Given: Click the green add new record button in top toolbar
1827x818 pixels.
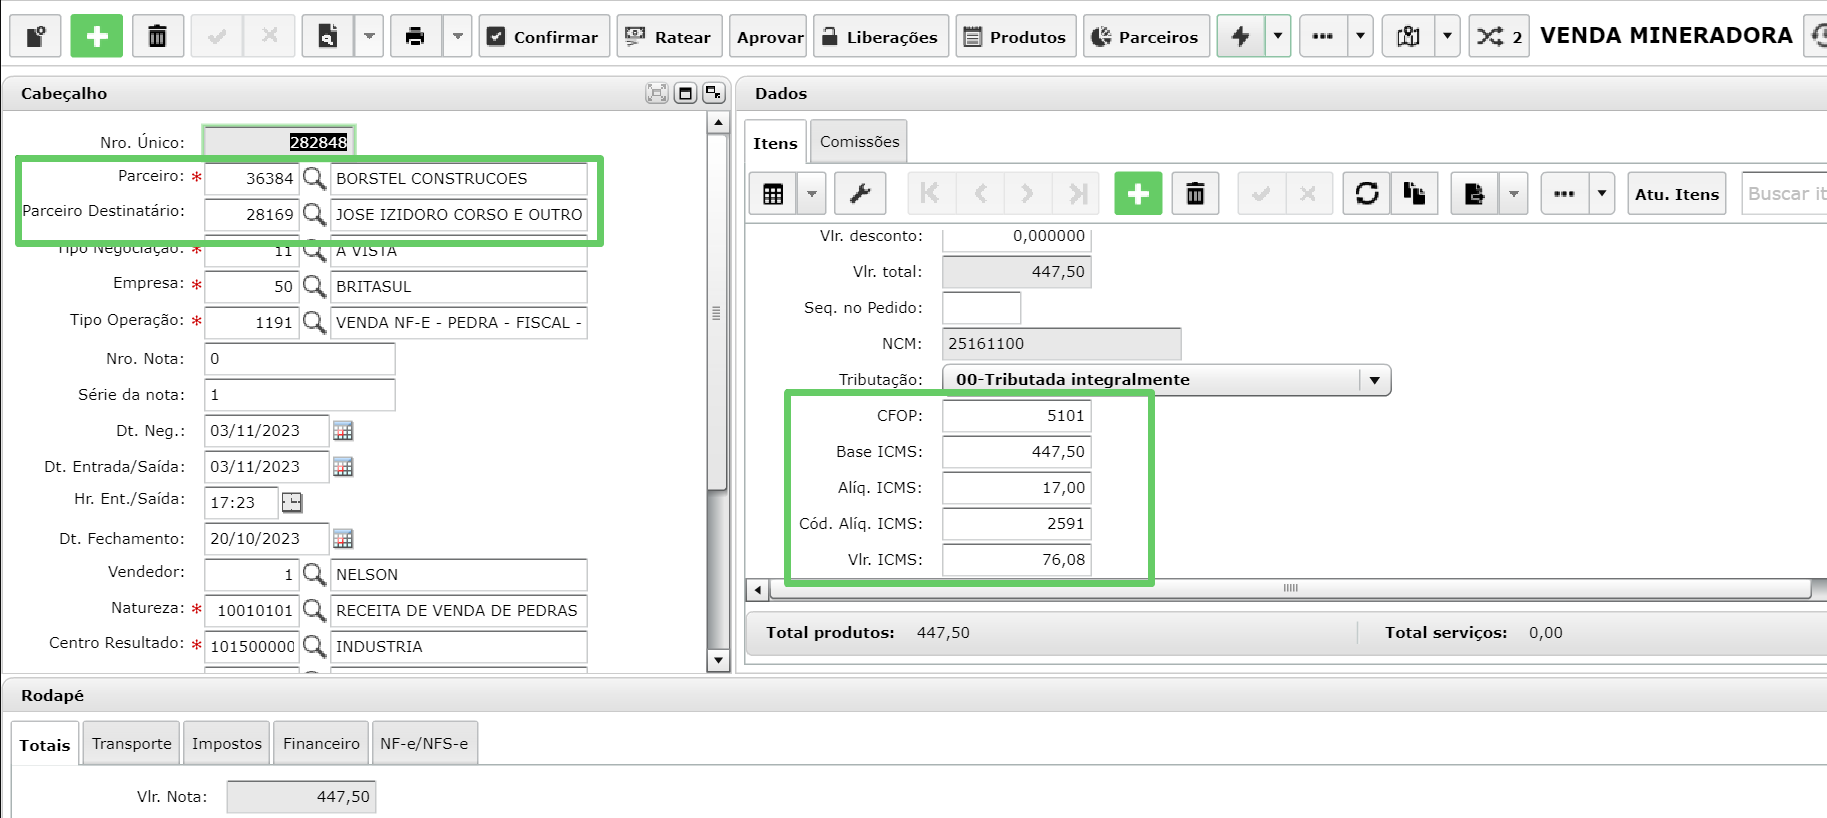Looking at the screenshot, I should point(97,36).
